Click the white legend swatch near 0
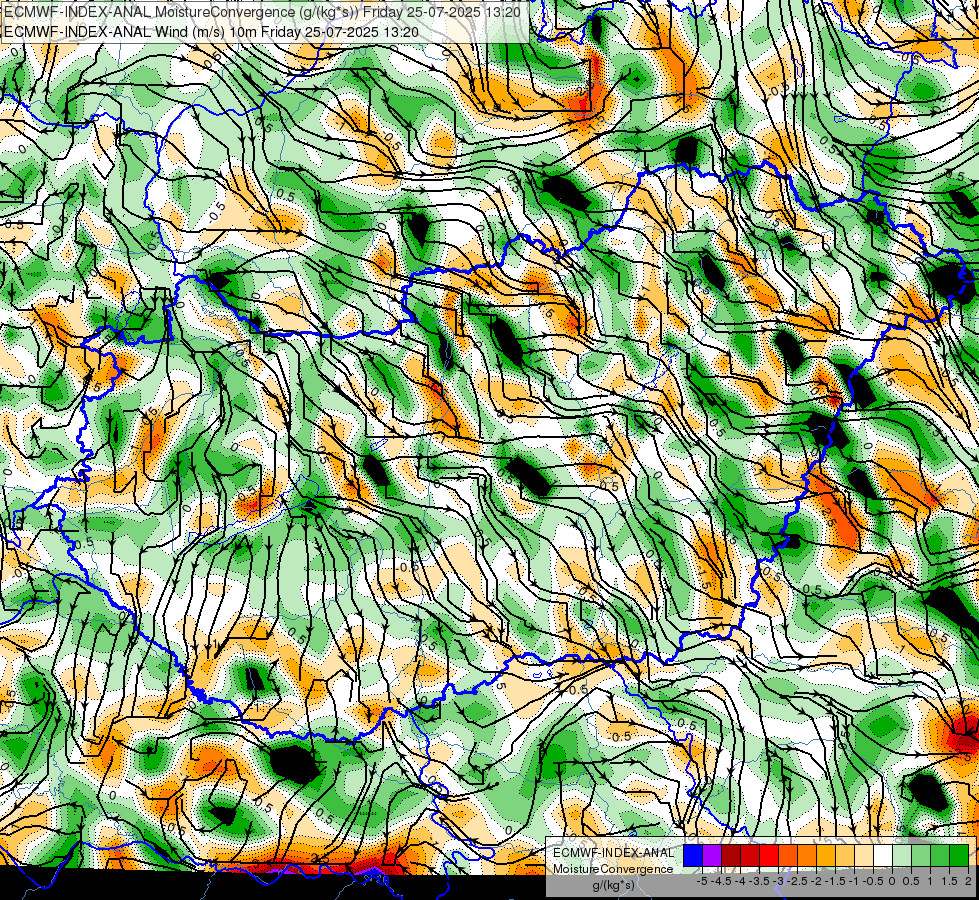979x900 pixels. tap(883, 855)
